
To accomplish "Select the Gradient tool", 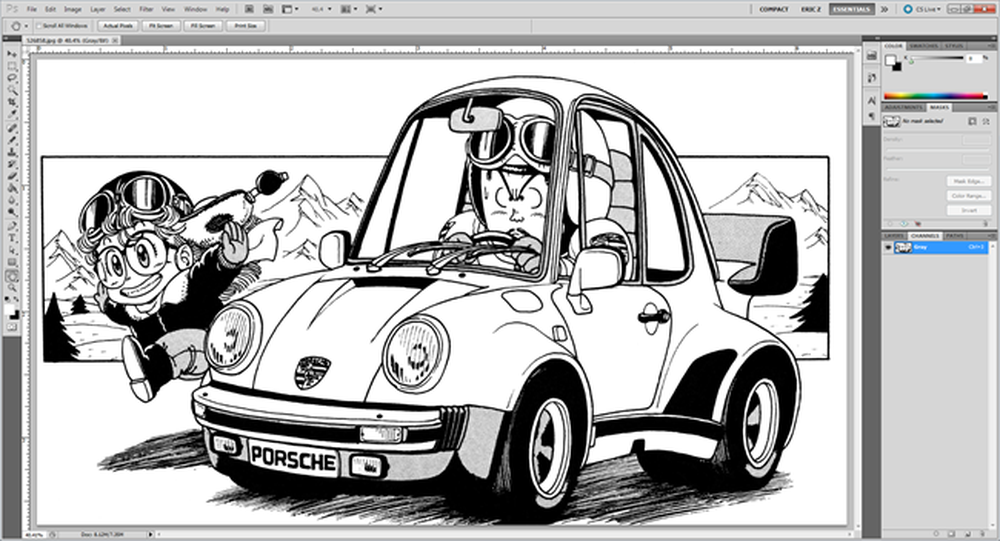I will [11, 188].
